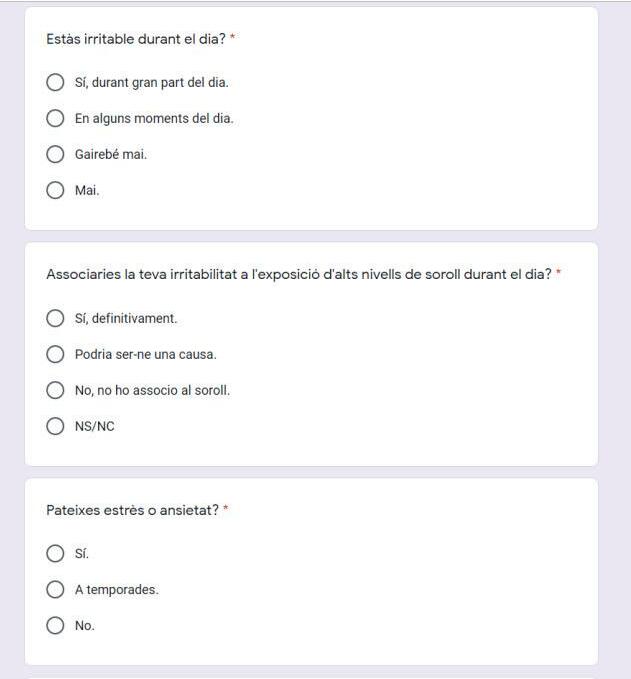Click the required asterisk after the soroll question
631x679 pixels.
(x=559, y=274)
